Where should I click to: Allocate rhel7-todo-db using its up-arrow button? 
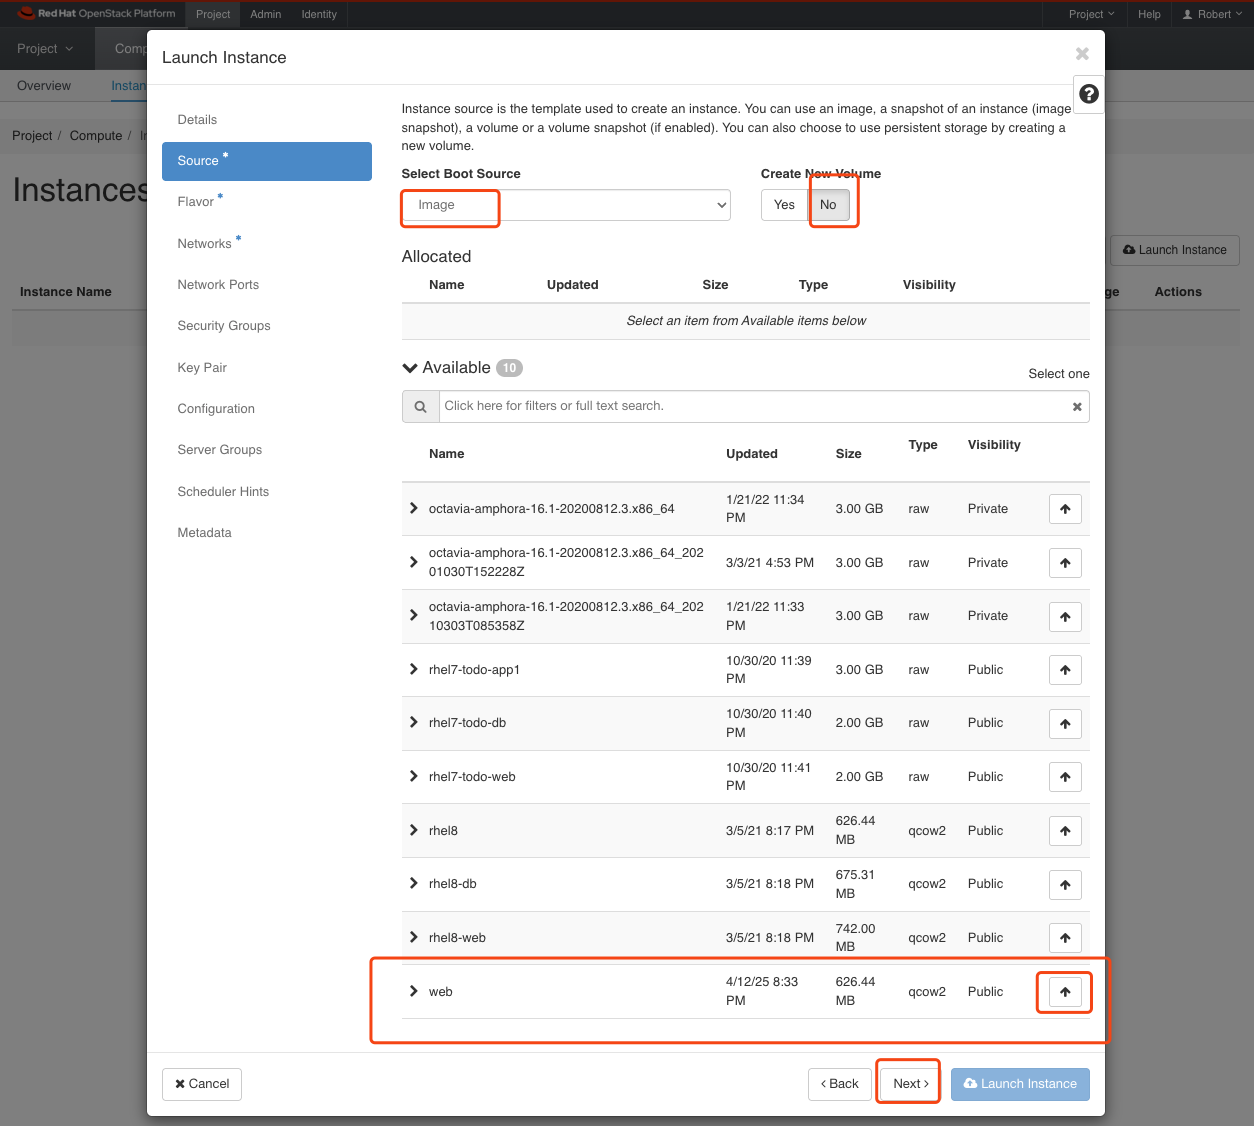1065,724
